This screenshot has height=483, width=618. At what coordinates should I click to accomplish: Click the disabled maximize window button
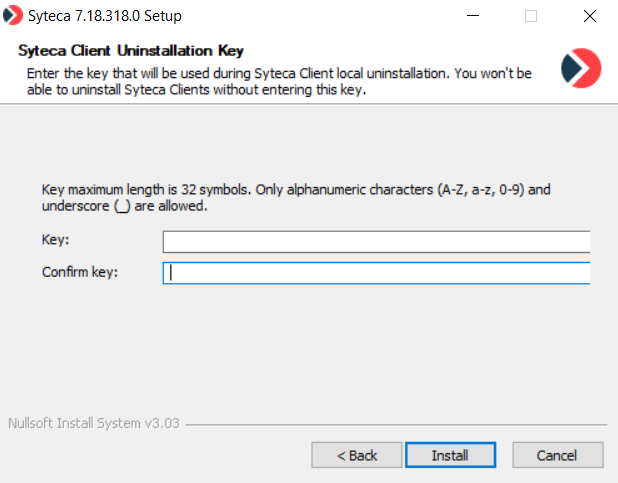[x=531, y=17]
